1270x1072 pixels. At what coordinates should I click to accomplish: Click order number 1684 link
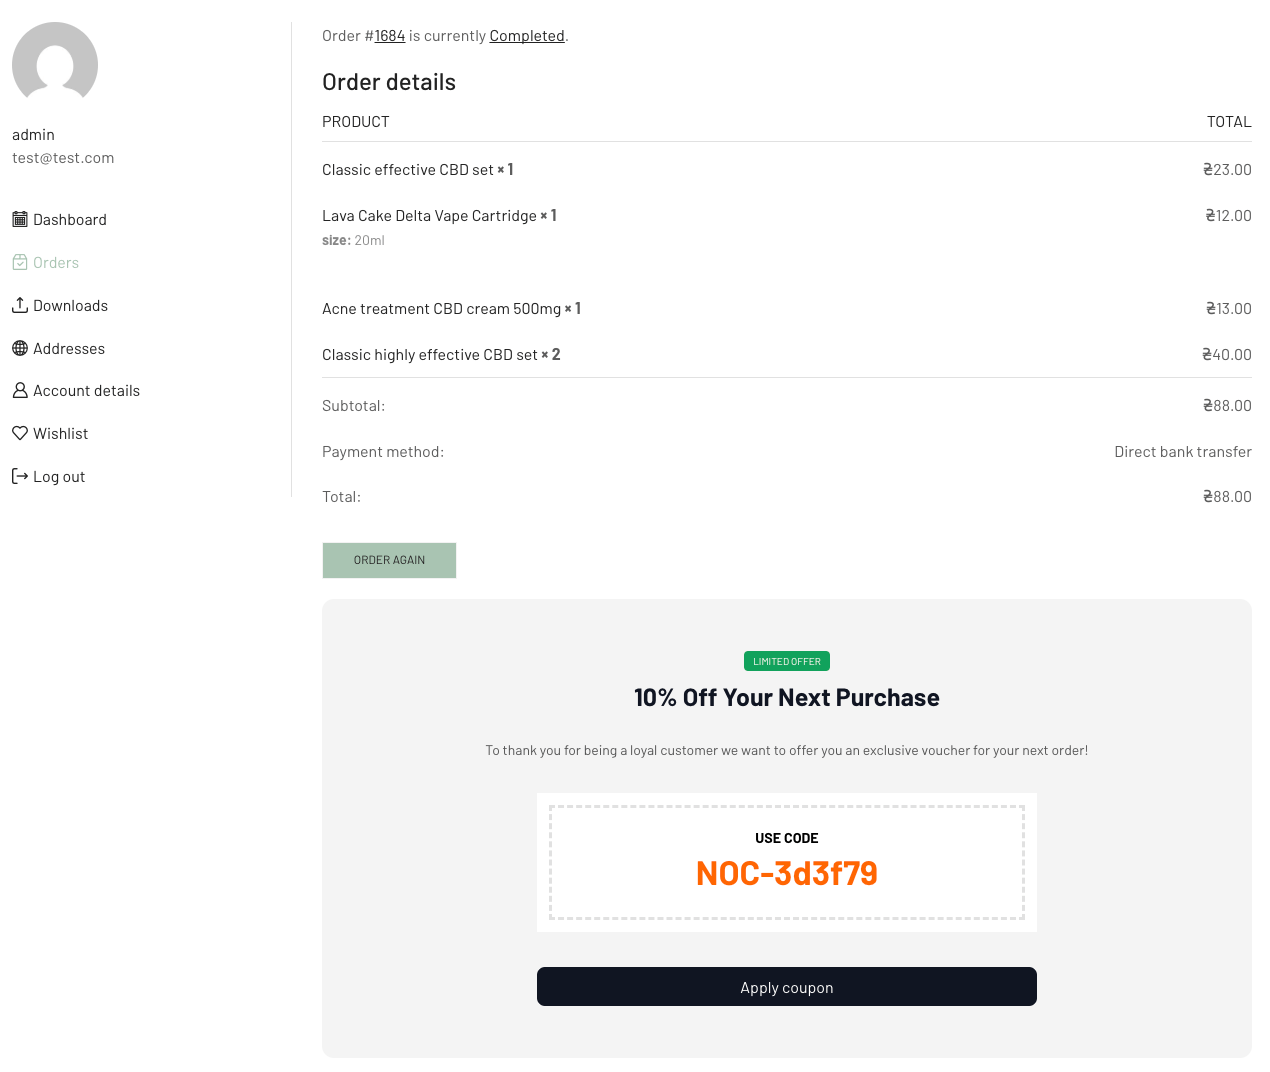[390, 36]
